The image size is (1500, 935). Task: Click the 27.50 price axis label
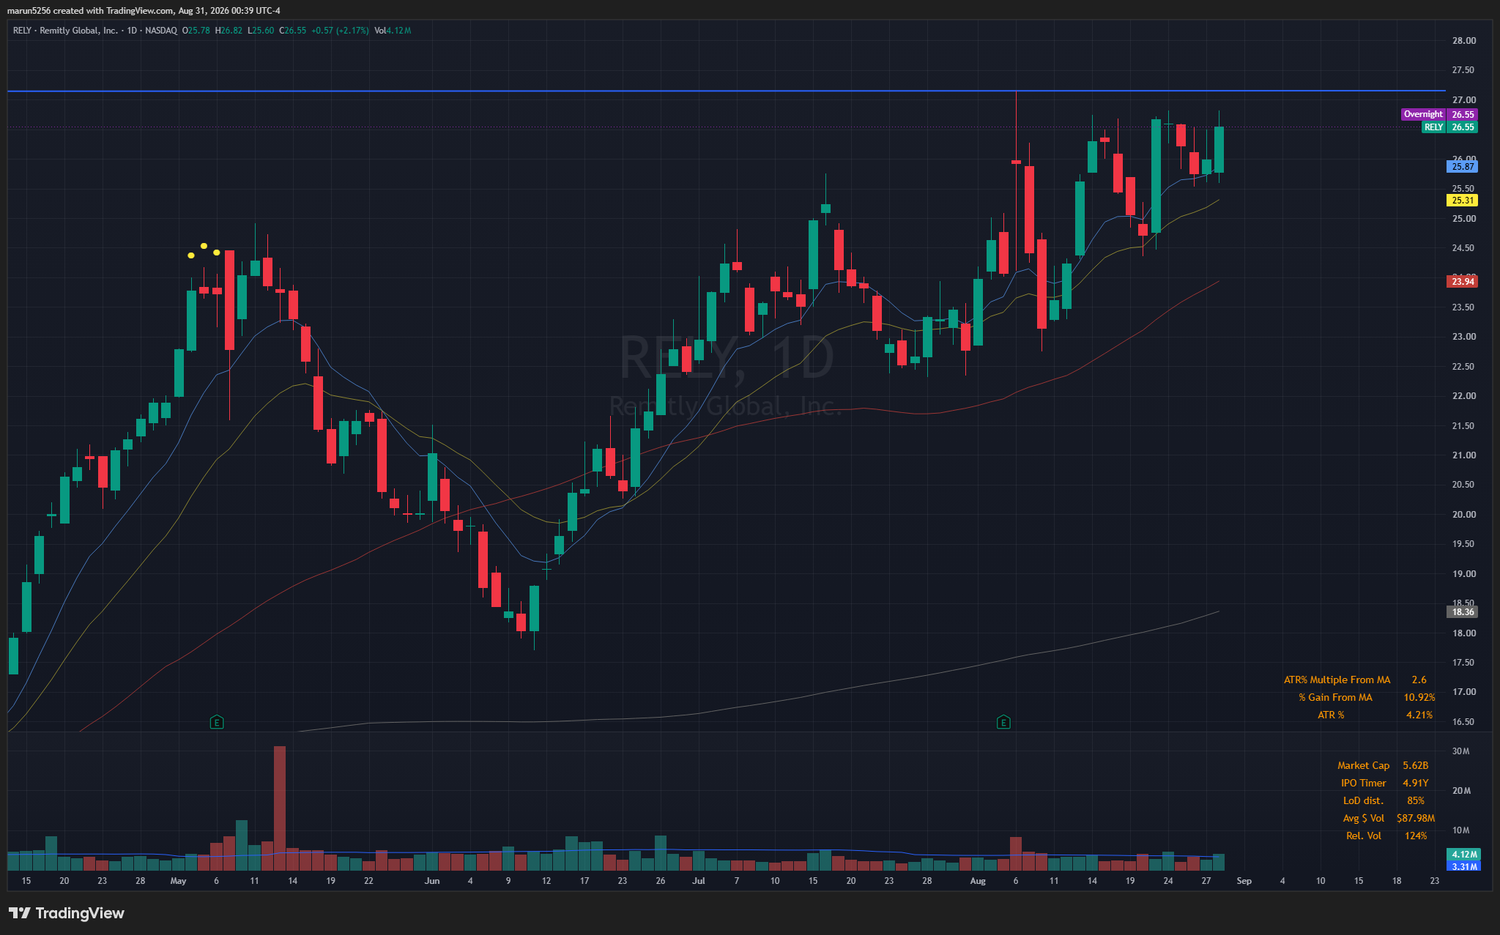pyautogui.click(x=1464, y=70)
